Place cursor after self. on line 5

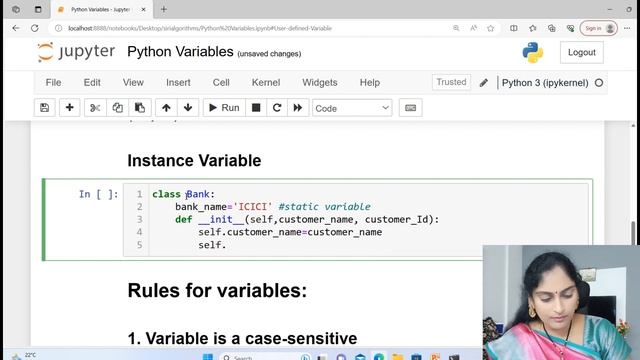coord(227,245)
